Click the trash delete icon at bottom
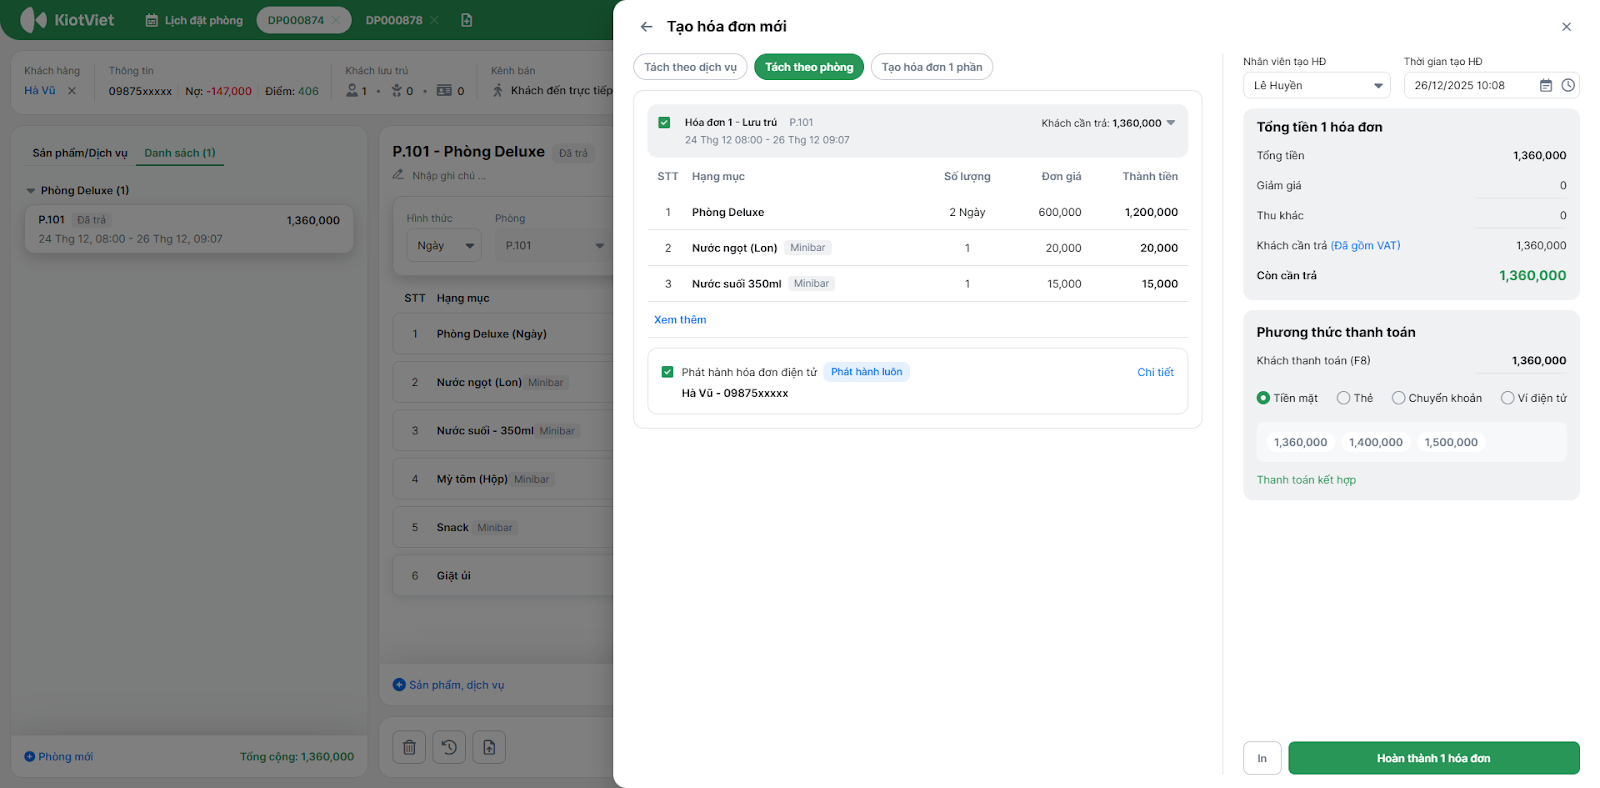The image size is (1600, 788). pos(409,747)
